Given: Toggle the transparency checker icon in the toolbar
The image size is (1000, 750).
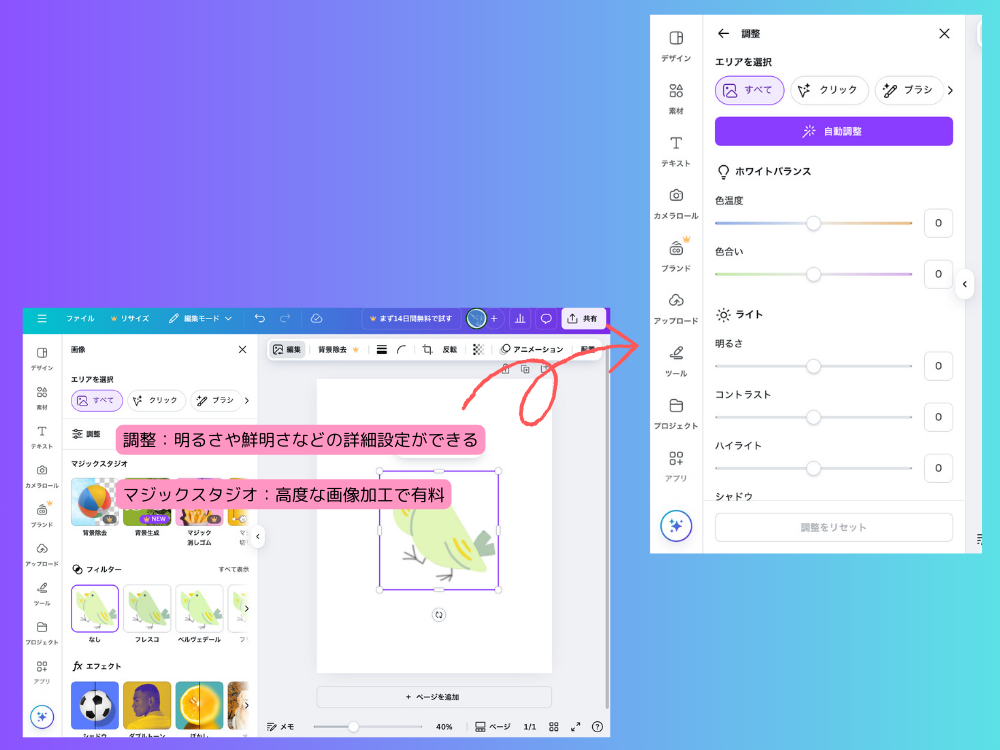Looking at the screenshot, I should coord(478,349).
